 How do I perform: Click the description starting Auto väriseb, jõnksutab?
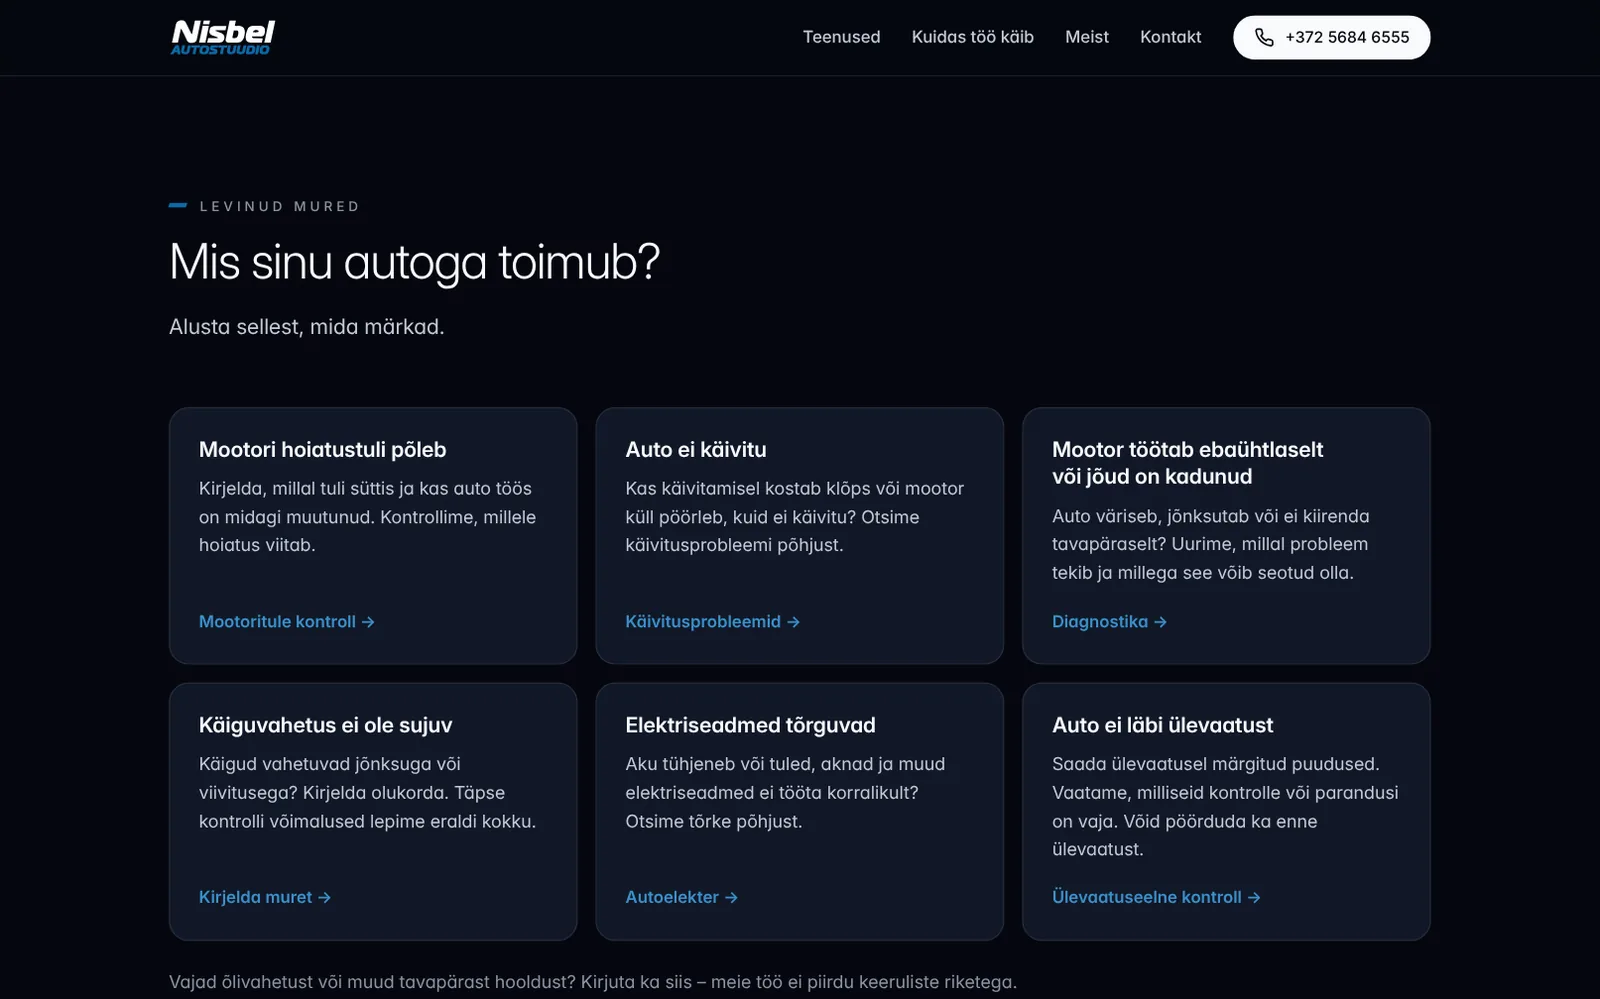(1210, 544)
